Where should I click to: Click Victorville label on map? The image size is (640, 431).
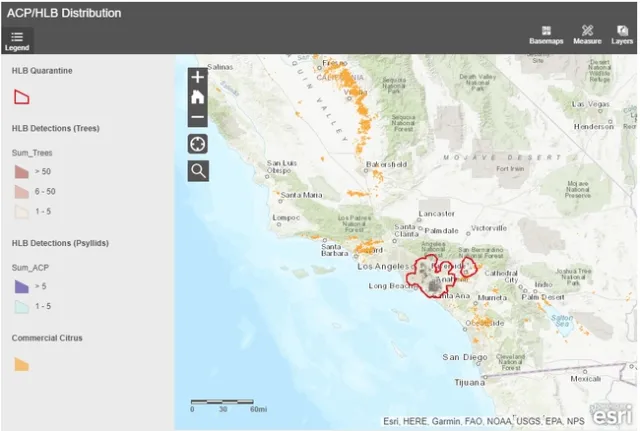489,228
